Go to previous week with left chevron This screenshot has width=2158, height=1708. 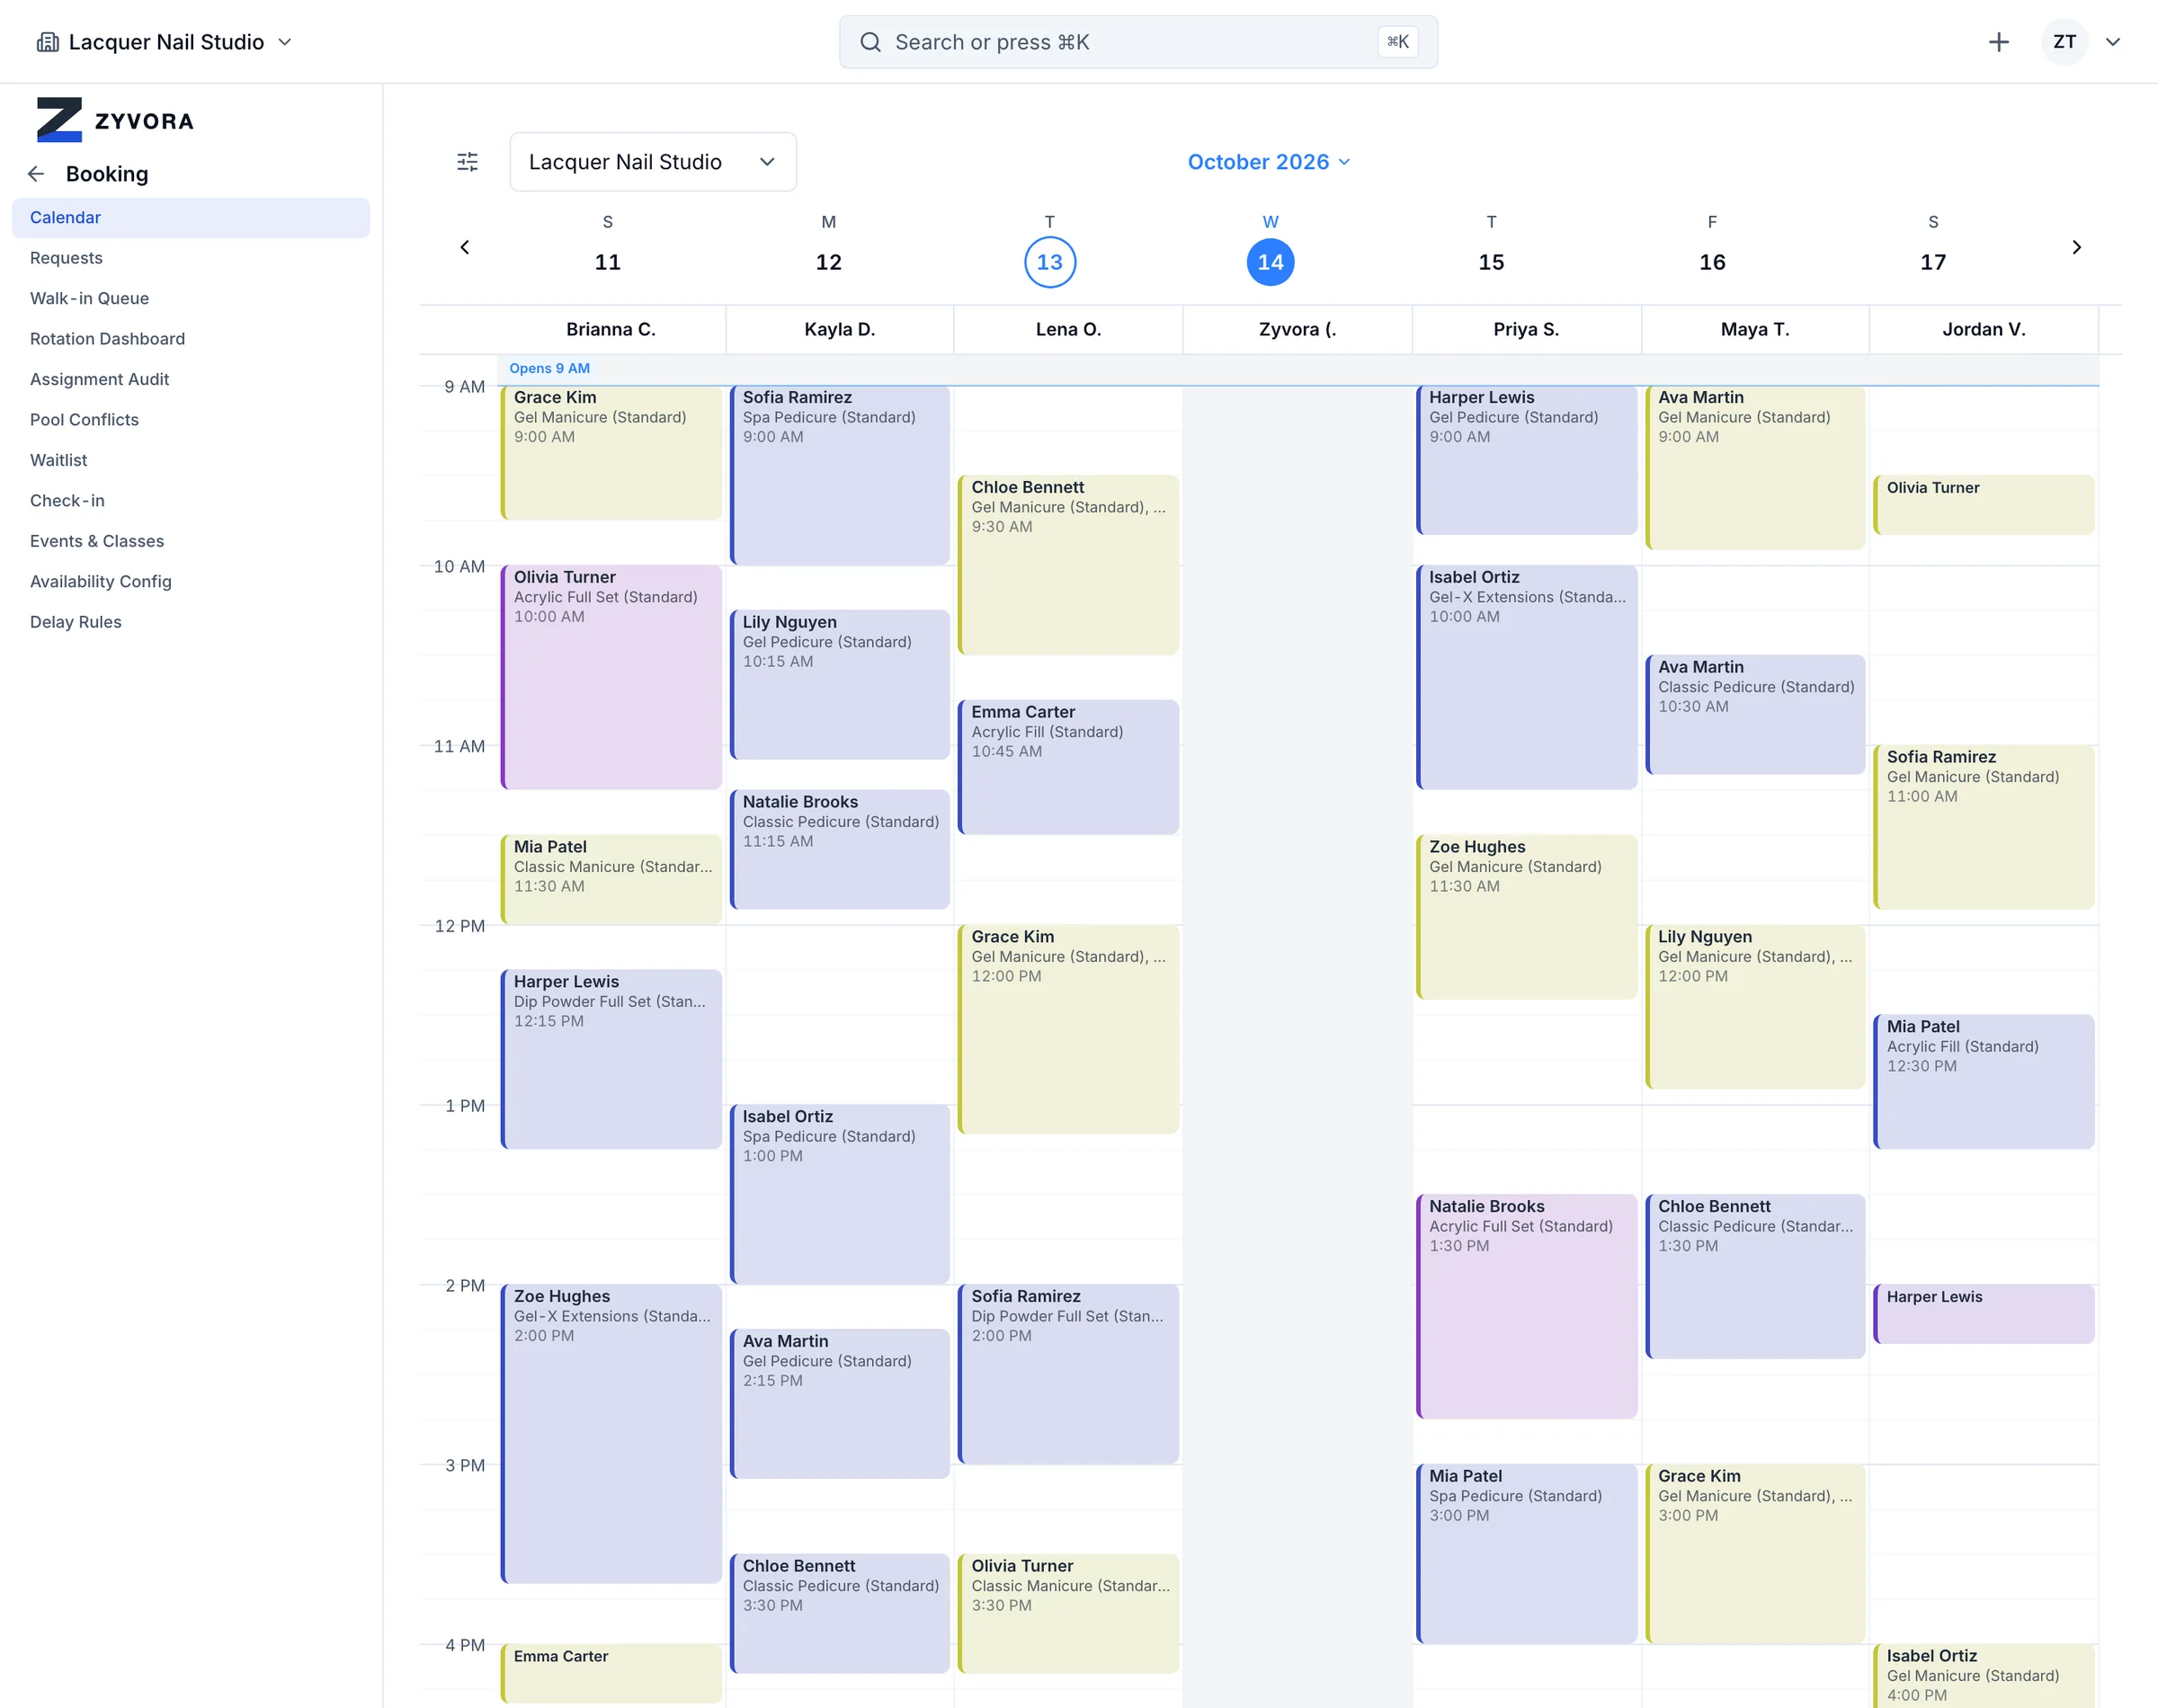point(464,247)
